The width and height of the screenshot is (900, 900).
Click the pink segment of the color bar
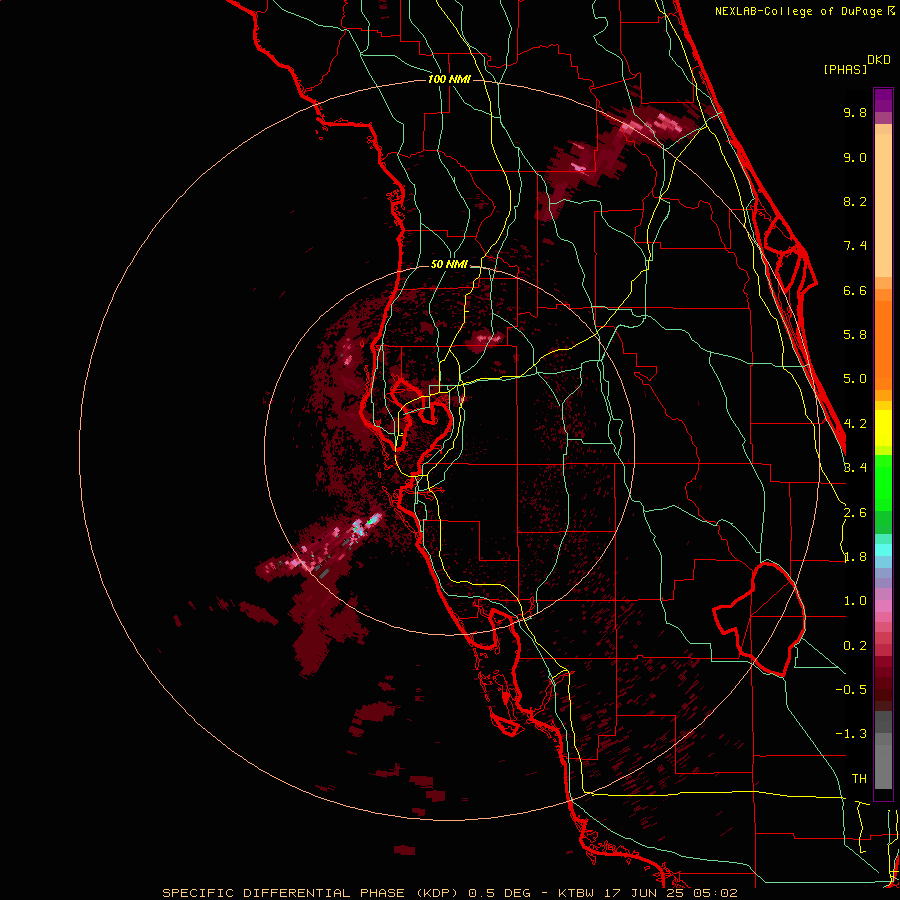pyautogui.click(x=883, y=606)
